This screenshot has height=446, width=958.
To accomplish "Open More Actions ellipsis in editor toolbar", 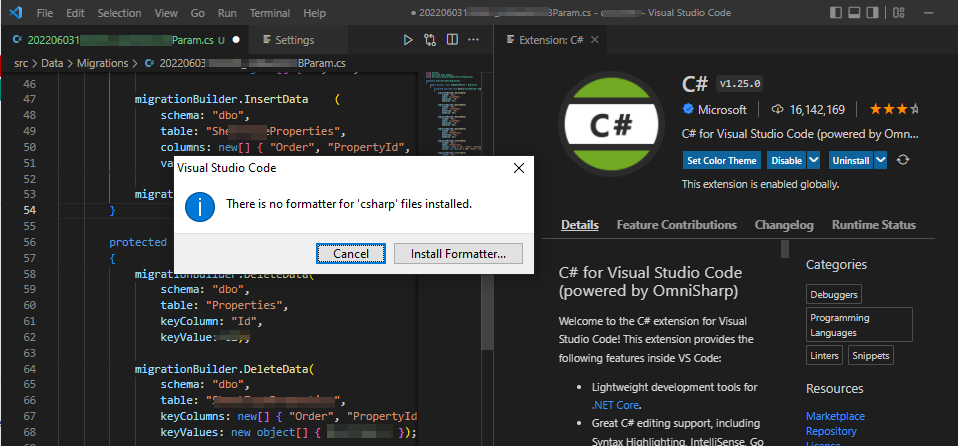I will pyautogui.click(x=474, y=40).
